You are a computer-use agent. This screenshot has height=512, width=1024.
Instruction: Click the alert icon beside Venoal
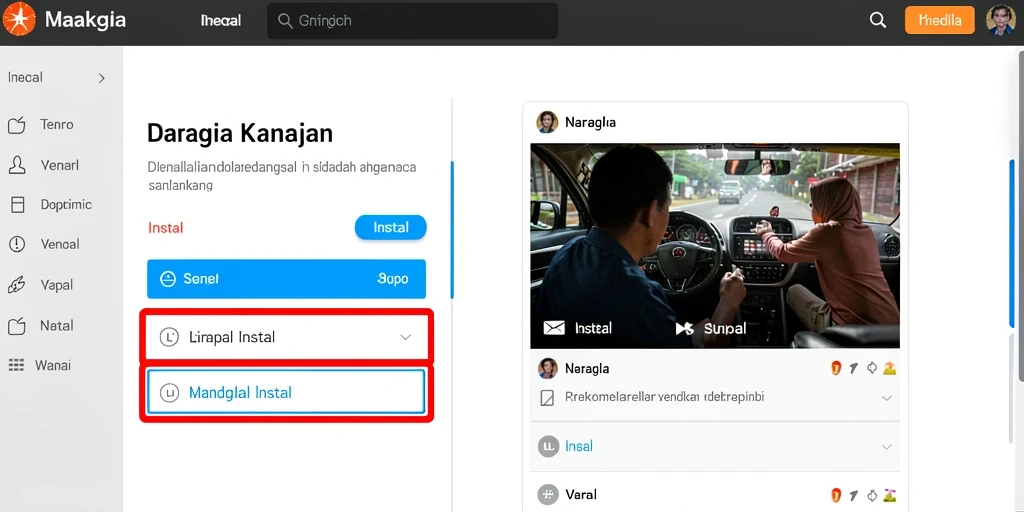tap(16, 244)
